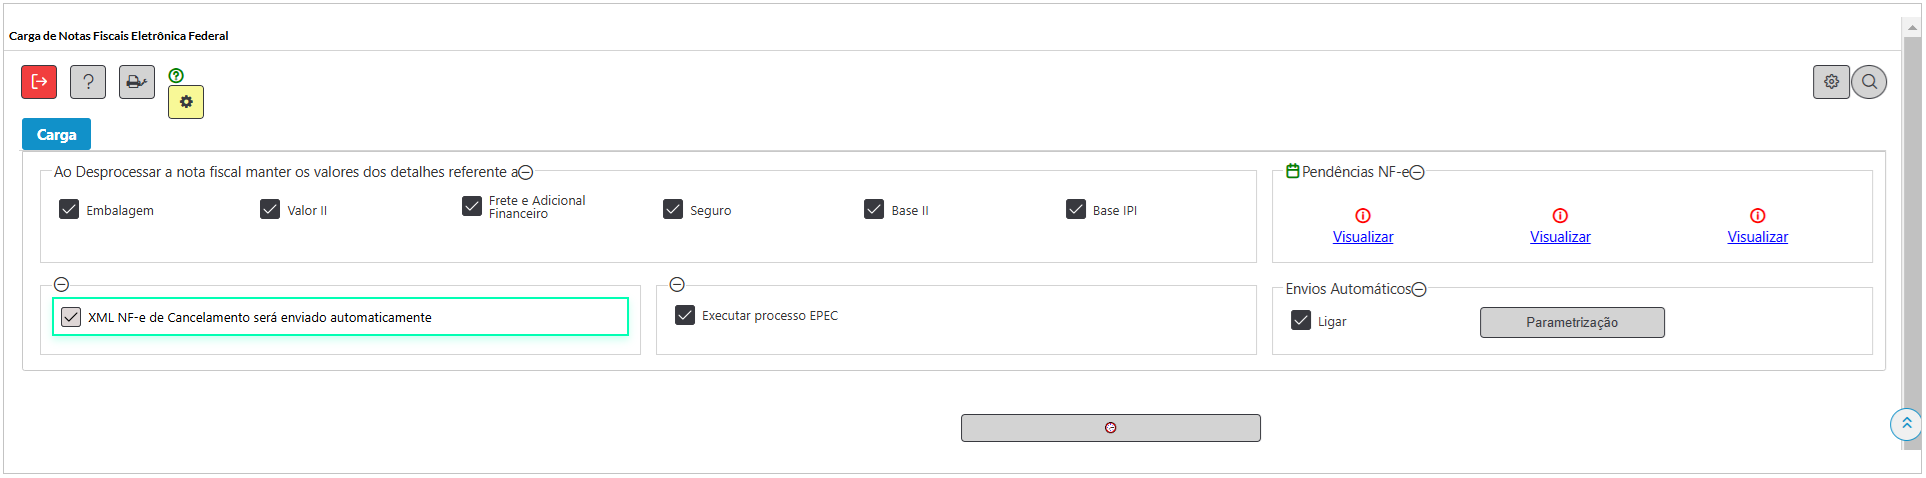1926x478 pixels.
Task: Click the yellow gear configuration button
Action: click(186, 102)
